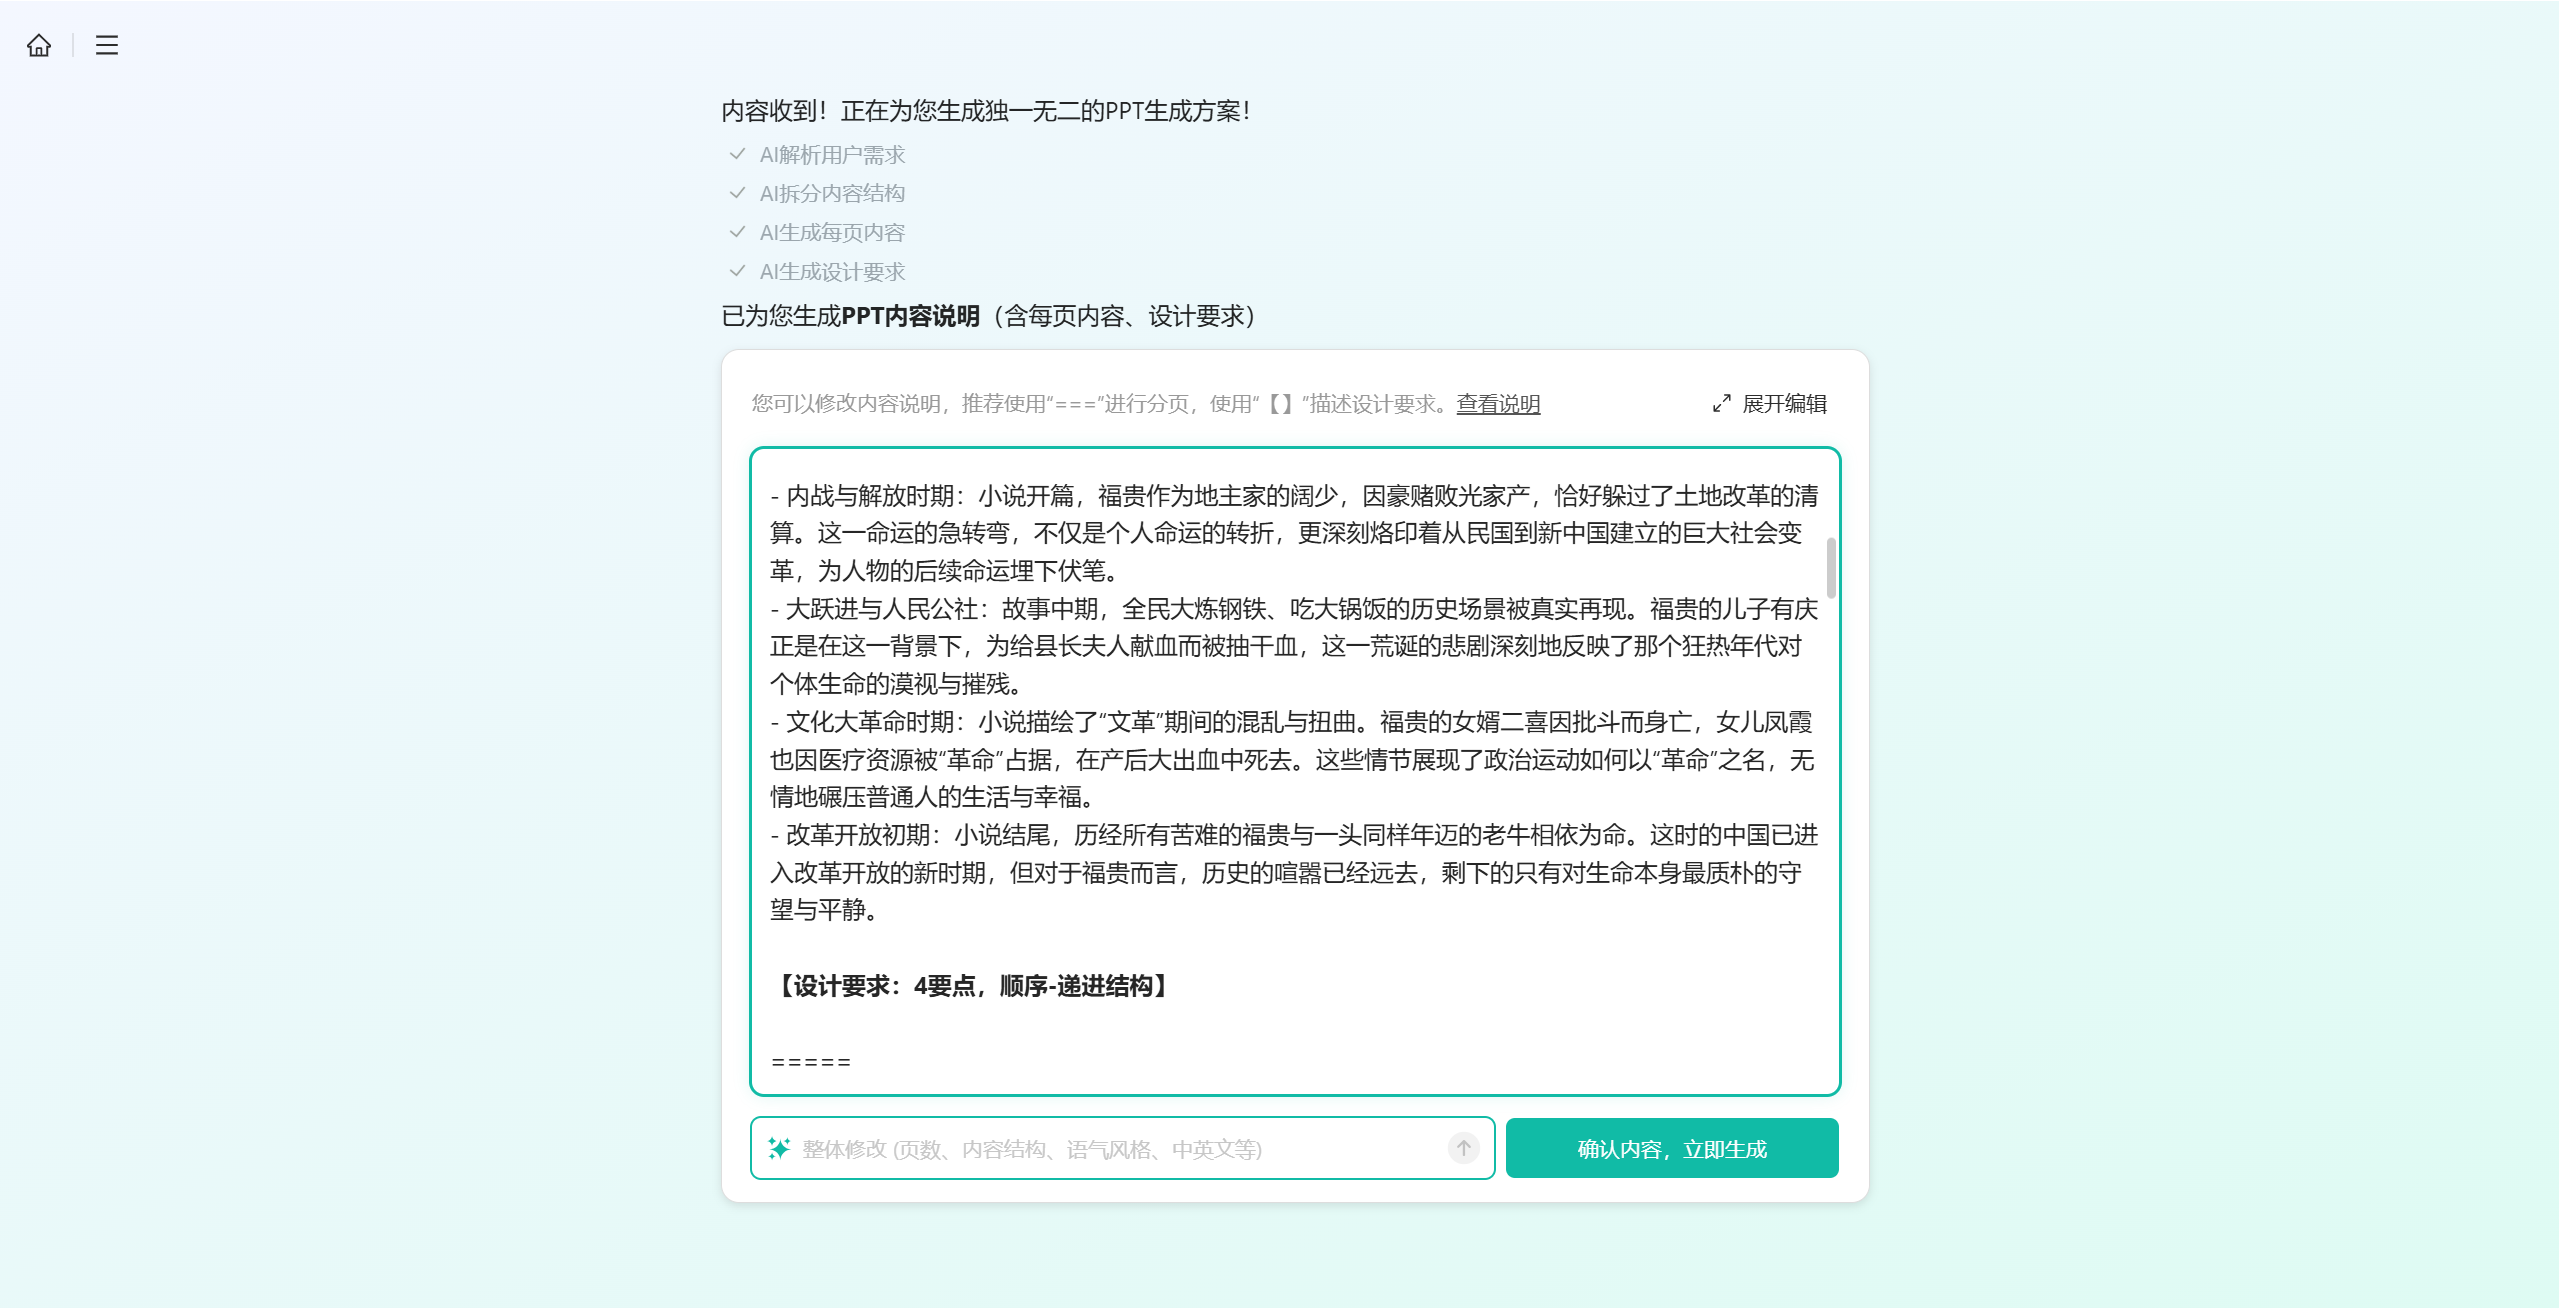Click 确认内容，立即生成 button
This screenshot has height=1308, width=2559.
click(x=1672, y=1148)
